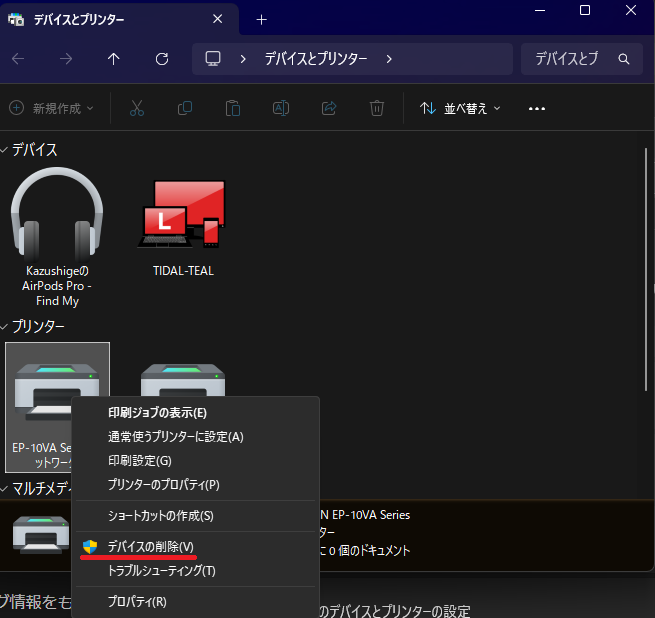Viewport: 655px width, 618px height.
Task: Click the デバイスとプリンター breadcrumb
Action: [316, 59]
